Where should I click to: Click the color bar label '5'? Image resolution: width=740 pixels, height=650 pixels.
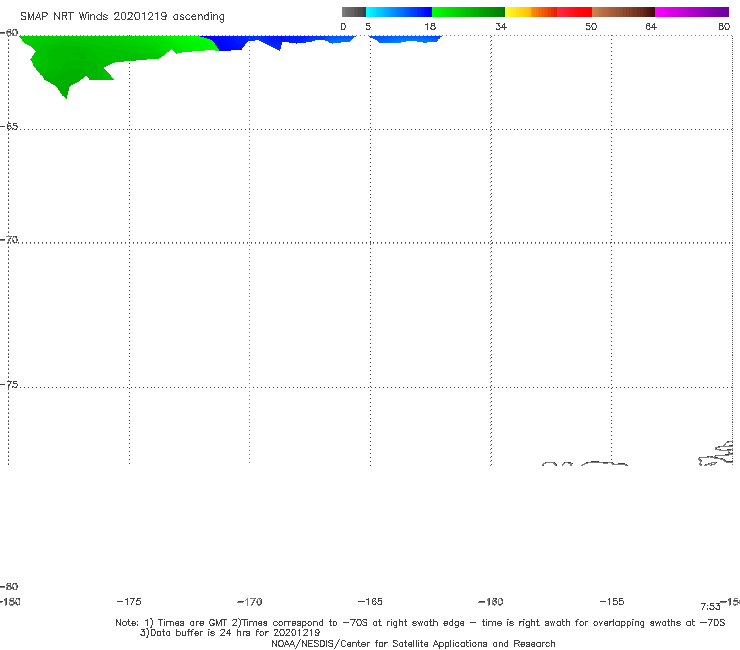tap(368, 26)
